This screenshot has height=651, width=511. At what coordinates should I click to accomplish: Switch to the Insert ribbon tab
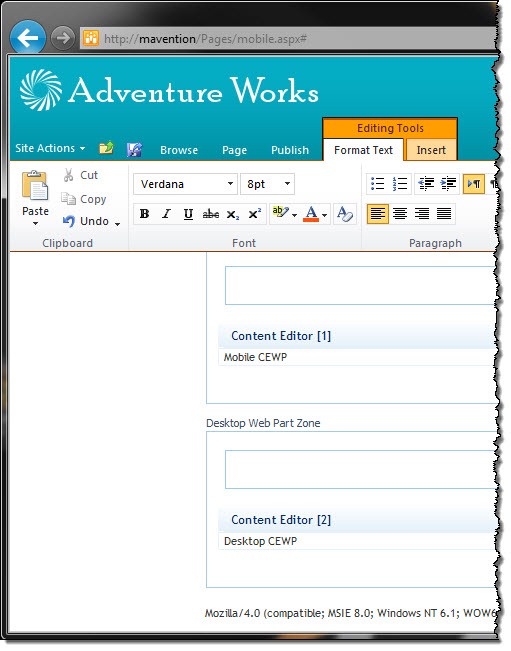point(431,150)
